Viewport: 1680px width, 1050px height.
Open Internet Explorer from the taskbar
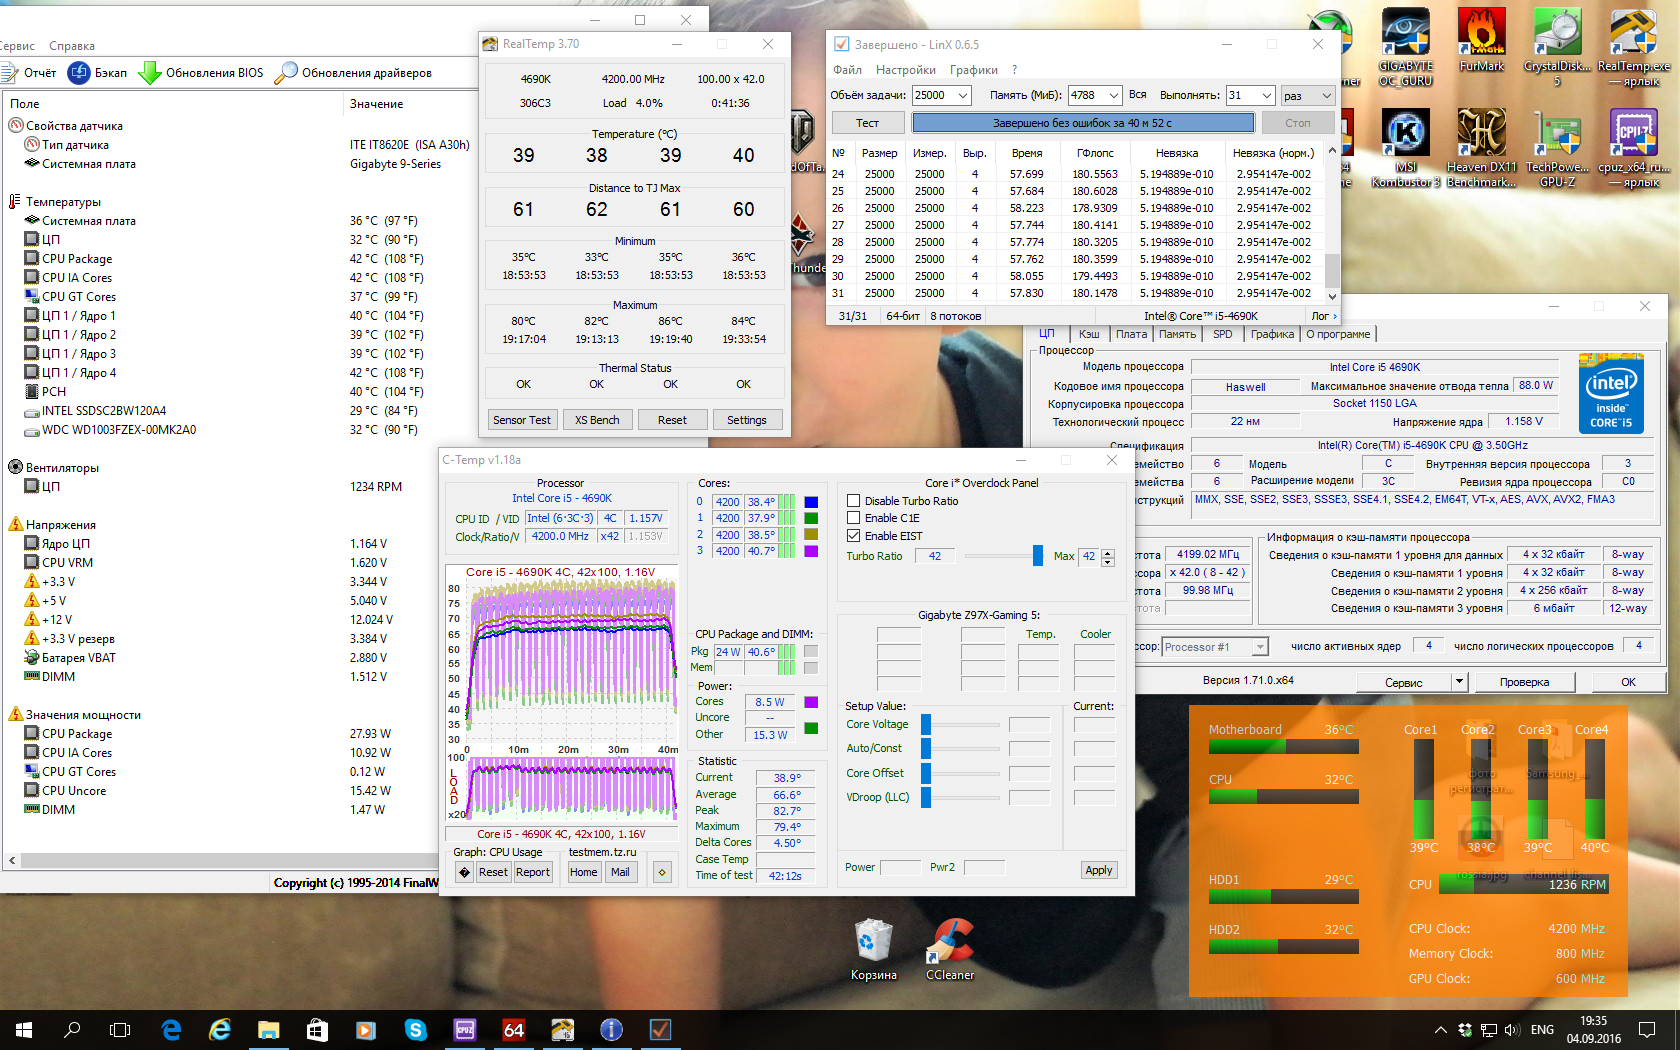(220, 1029)
